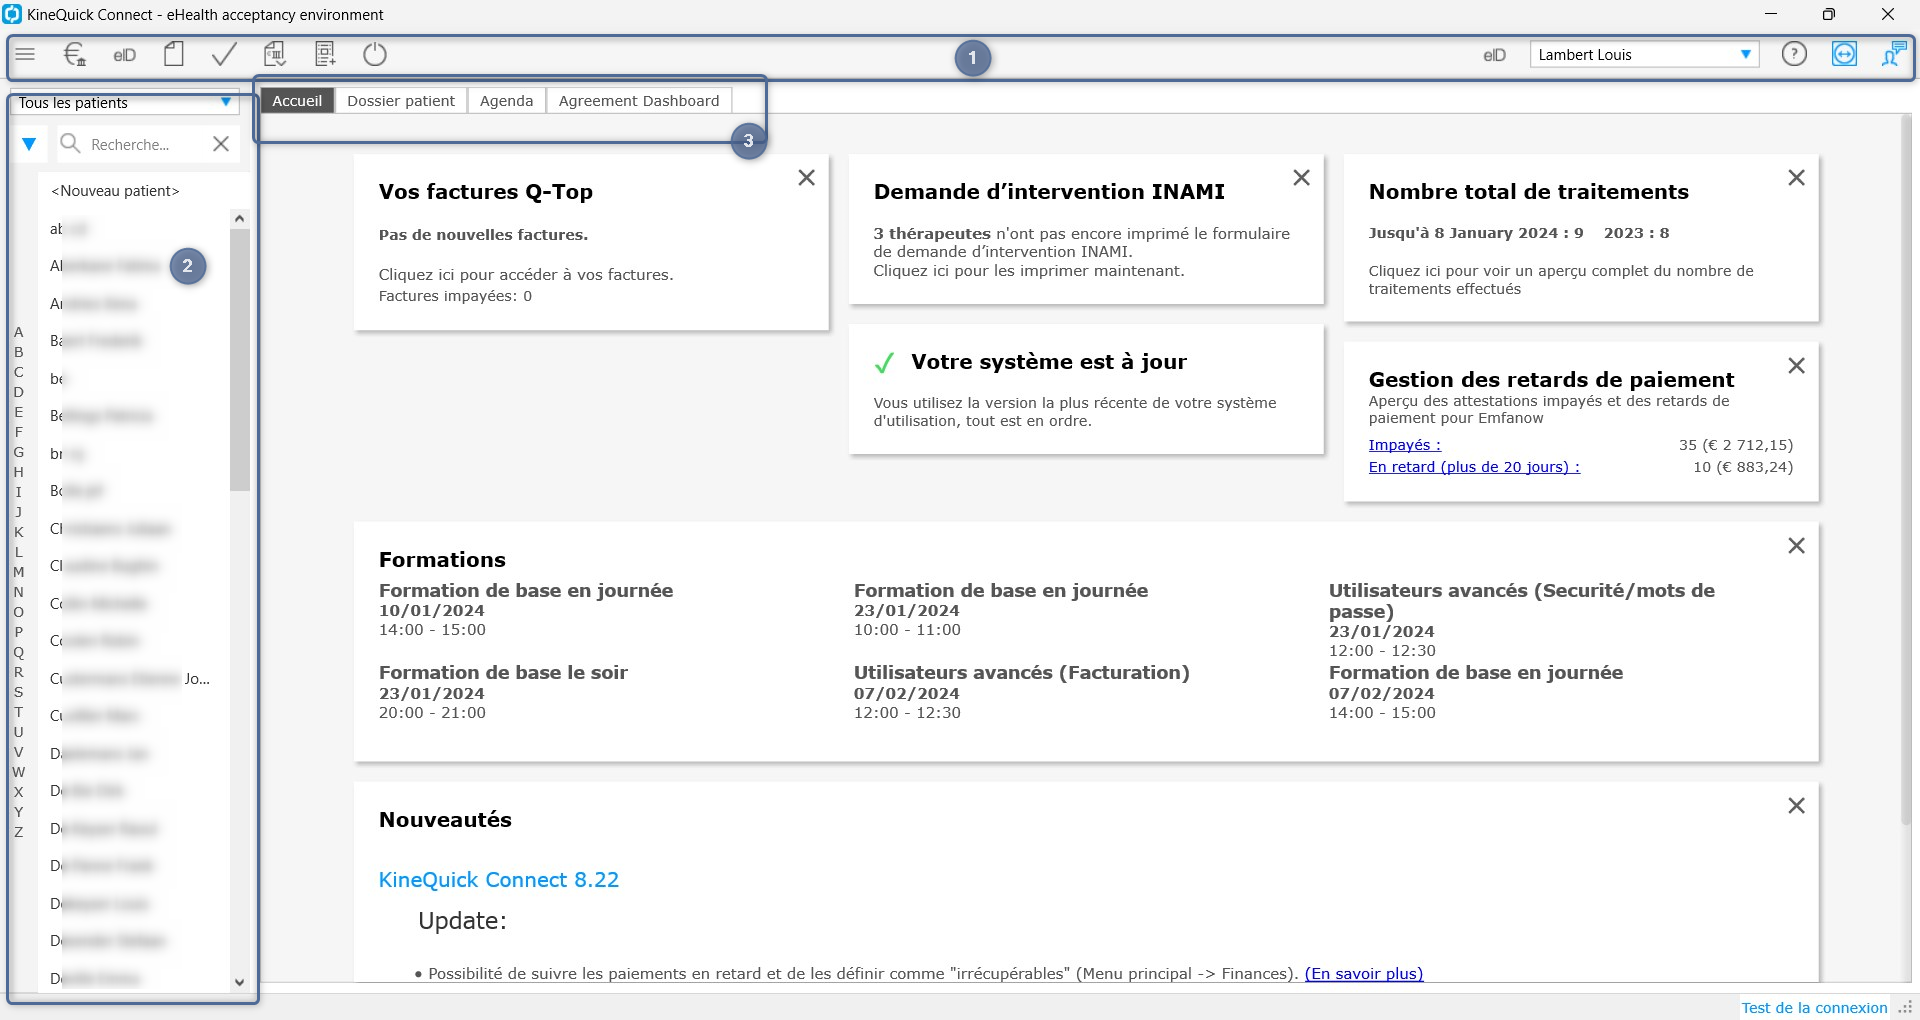Open En retard (plus de 20 jours) link
1920x1020 pixels.
click(x=1474, y=467)
